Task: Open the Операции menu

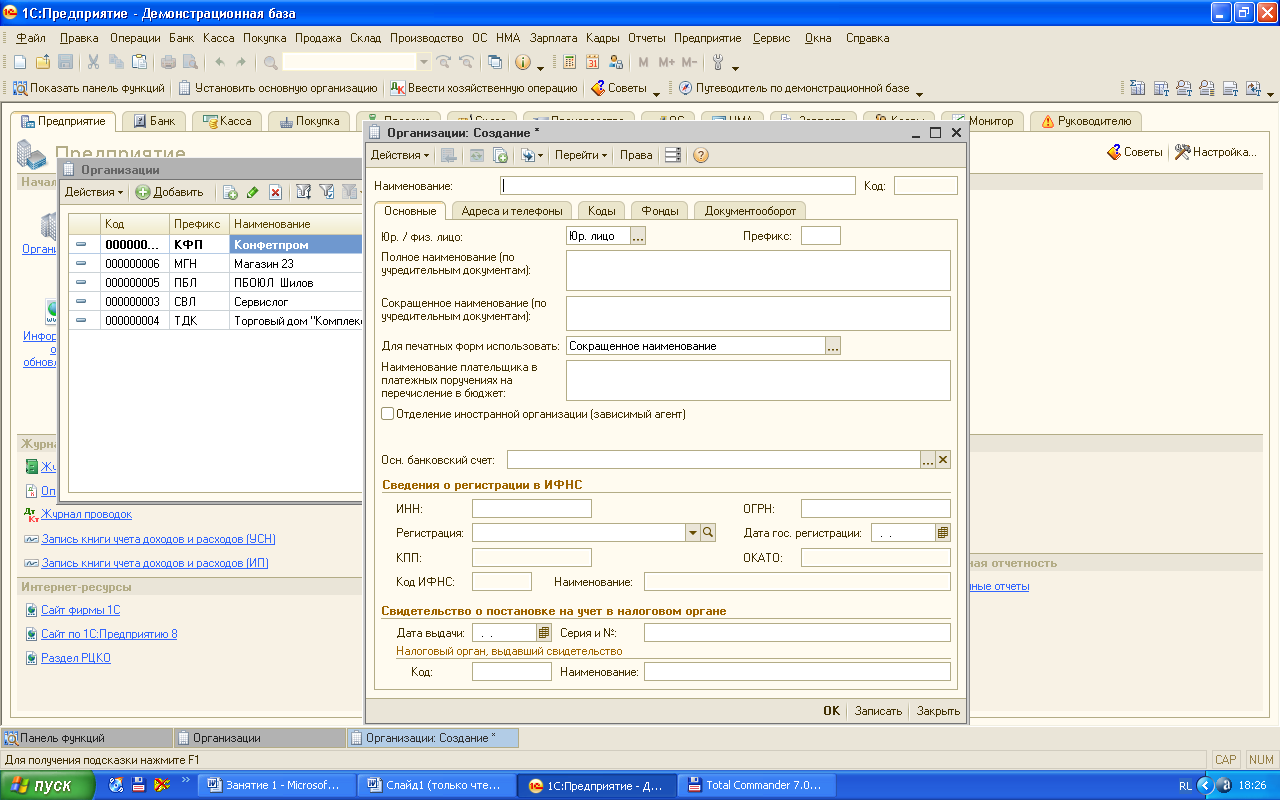Action: [135, 38]
